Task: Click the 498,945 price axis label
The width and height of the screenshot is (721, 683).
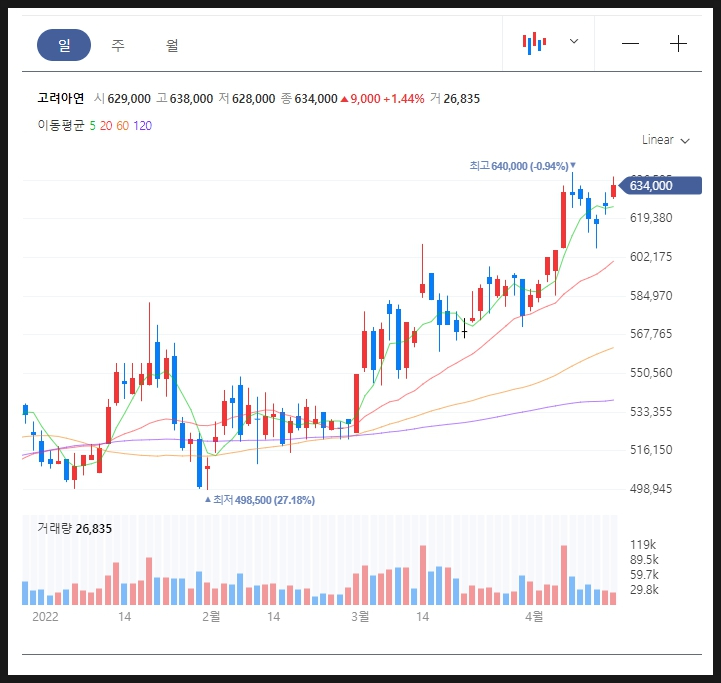Action: point(651,488)
